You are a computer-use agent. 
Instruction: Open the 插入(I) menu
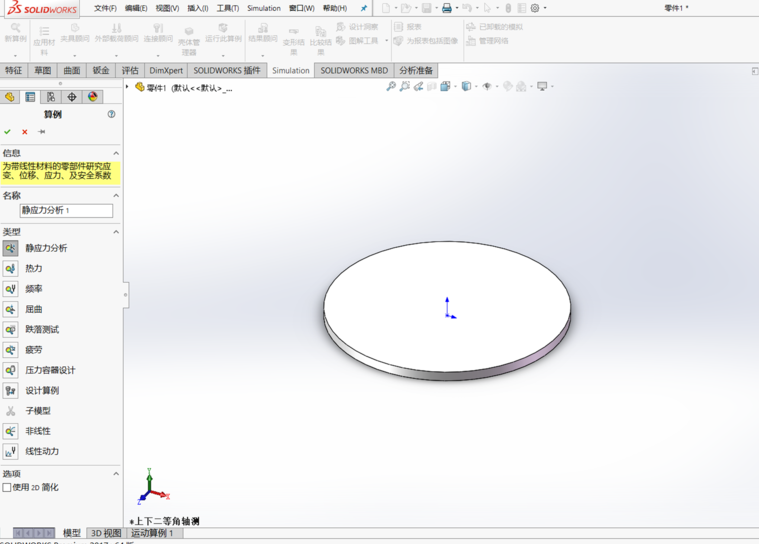point(197,8)
